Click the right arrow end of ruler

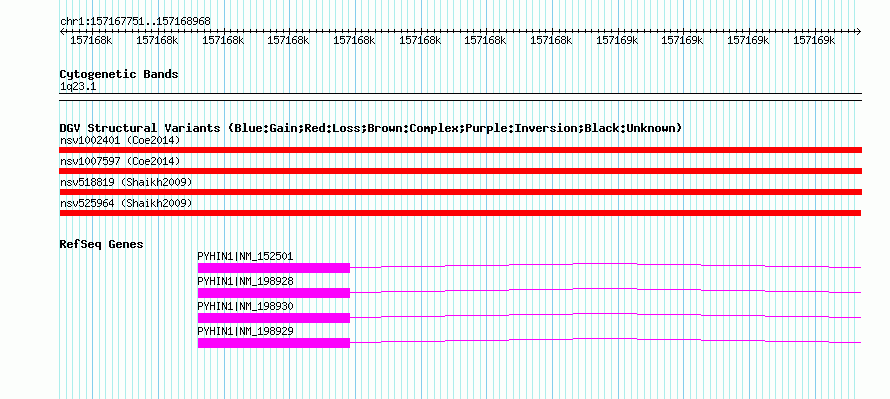[x=859, y=31]
